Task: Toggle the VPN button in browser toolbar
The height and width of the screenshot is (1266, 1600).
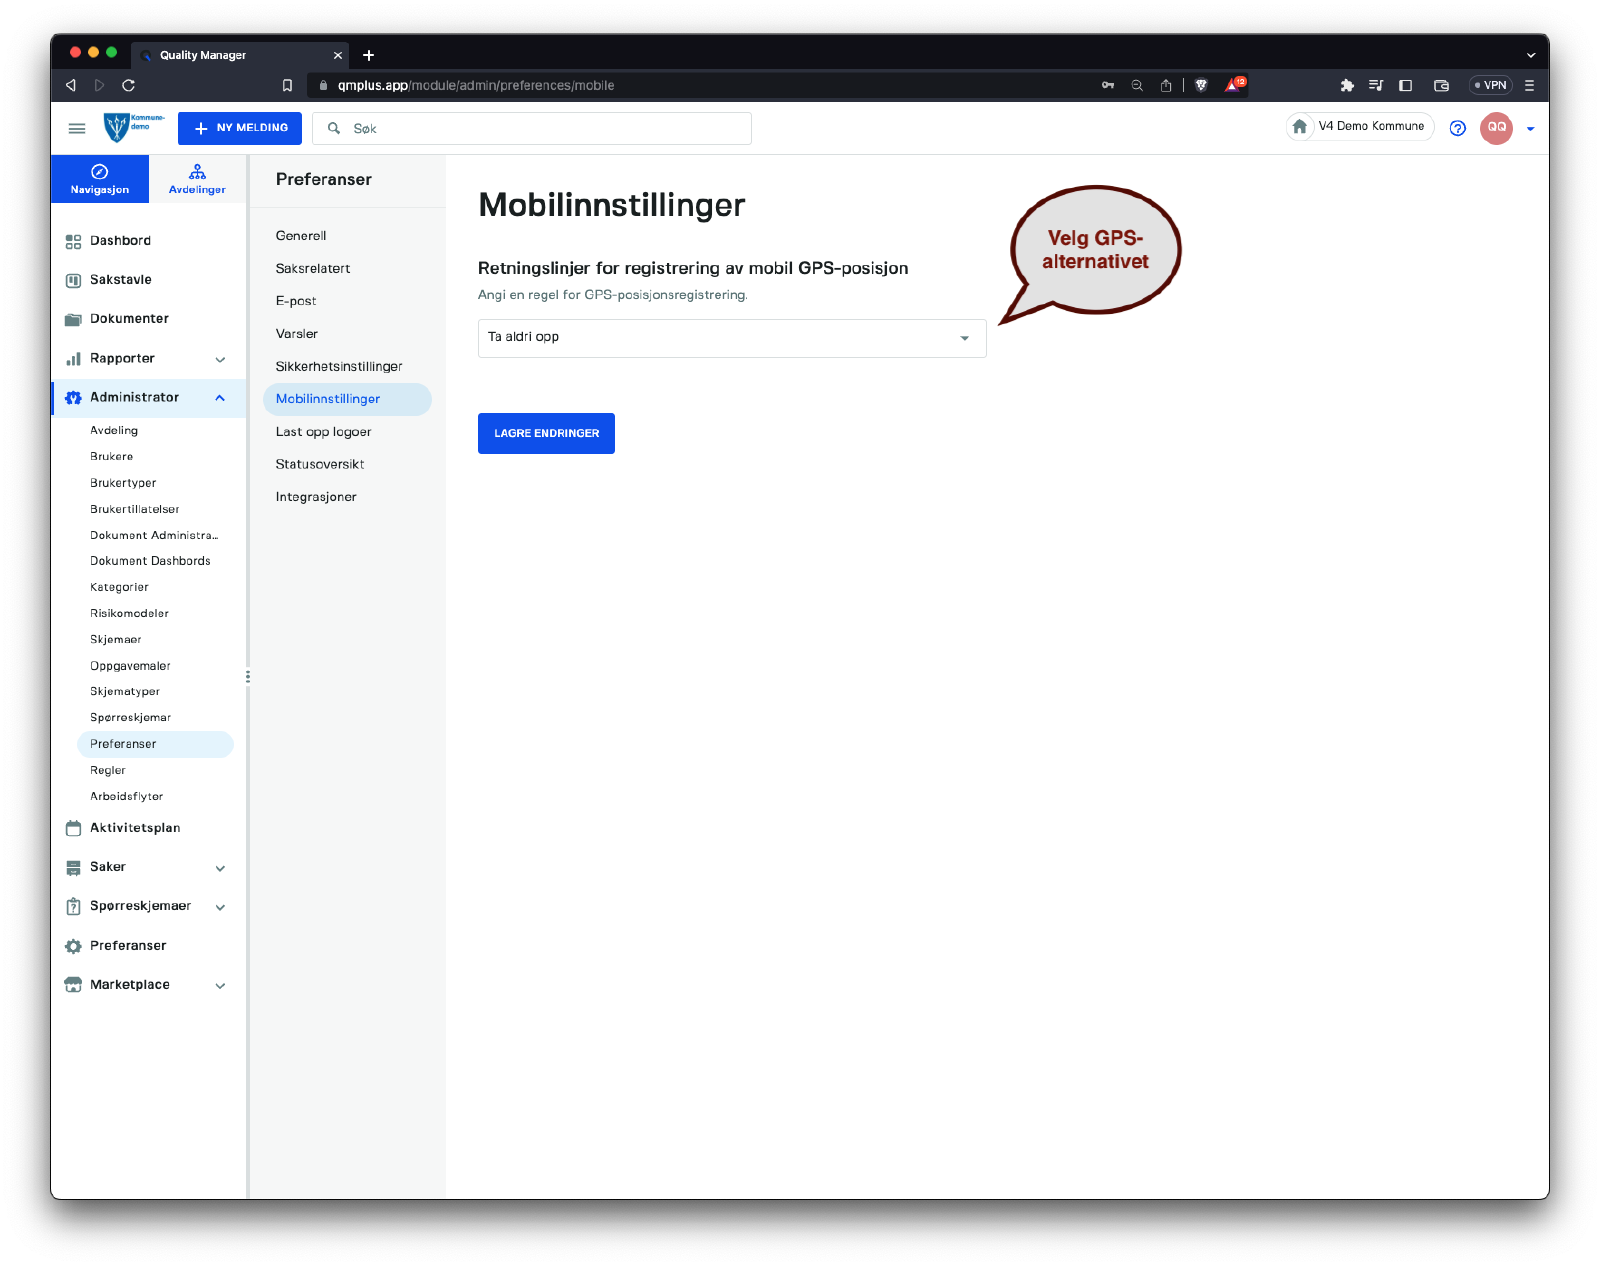Action: pos(1490,85)
